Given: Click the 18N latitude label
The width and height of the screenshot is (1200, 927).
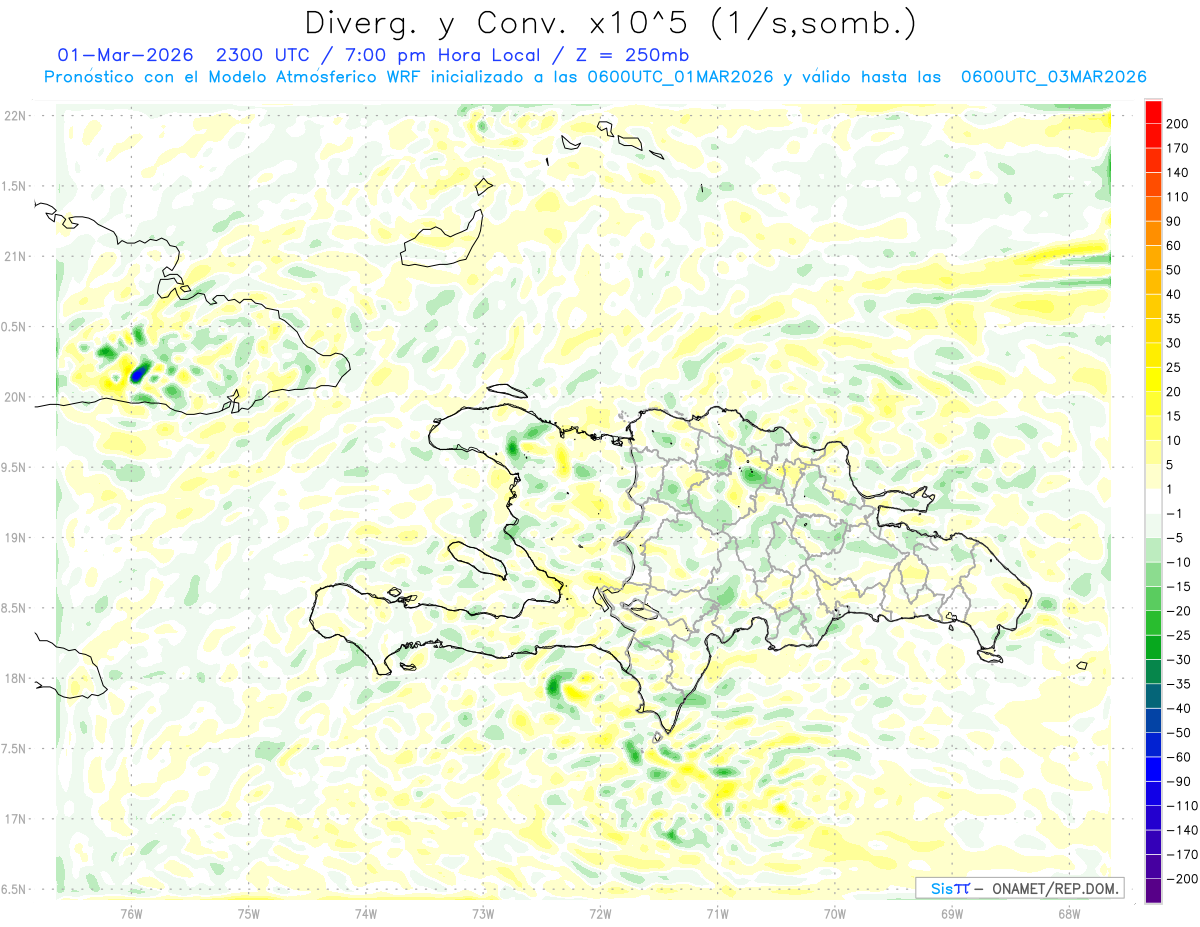Looking at the screenshot, I should coord(15,678).
